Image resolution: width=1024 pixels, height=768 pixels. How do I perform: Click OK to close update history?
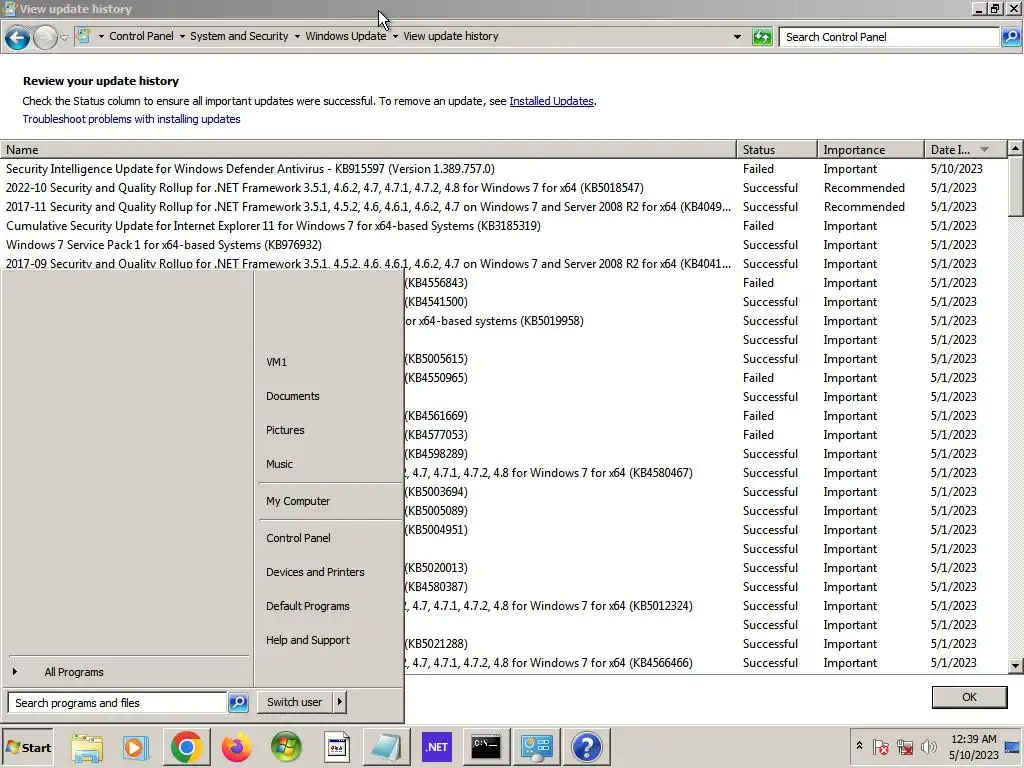pyautogui.click(x=969, y=697)
